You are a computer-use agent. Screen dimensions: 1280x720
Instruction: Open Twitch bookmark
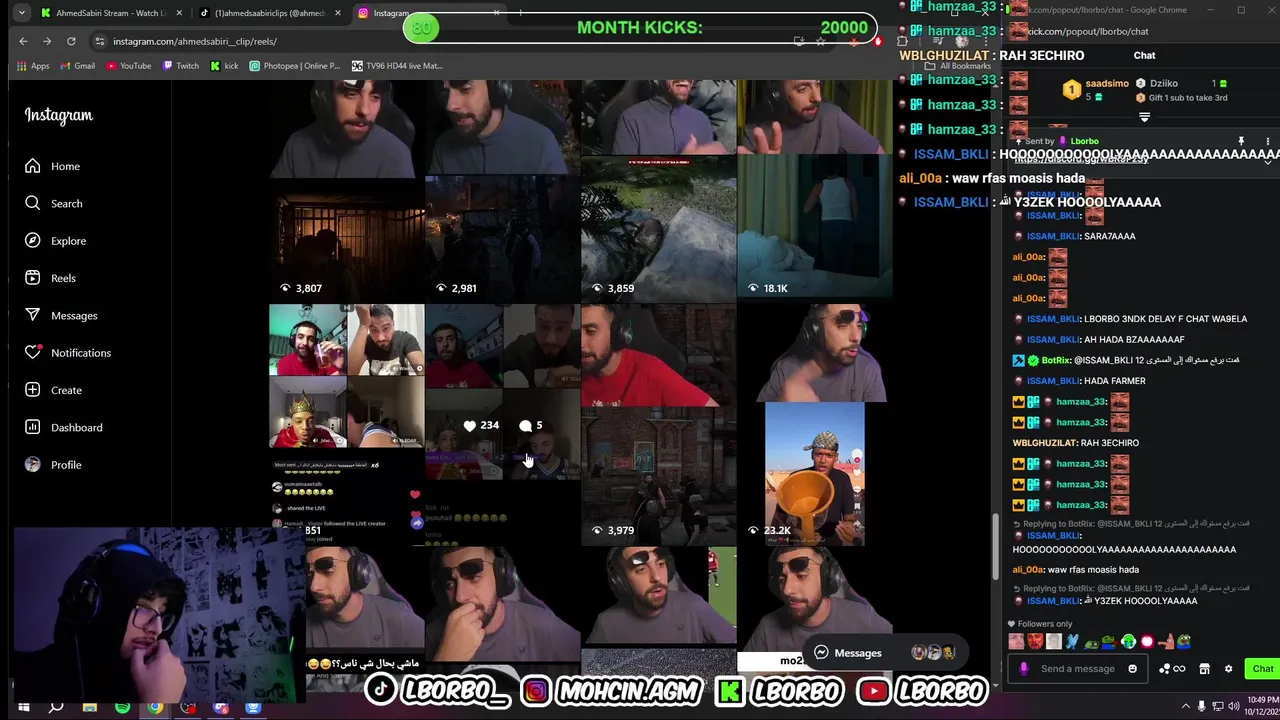[x=180, y=66]
